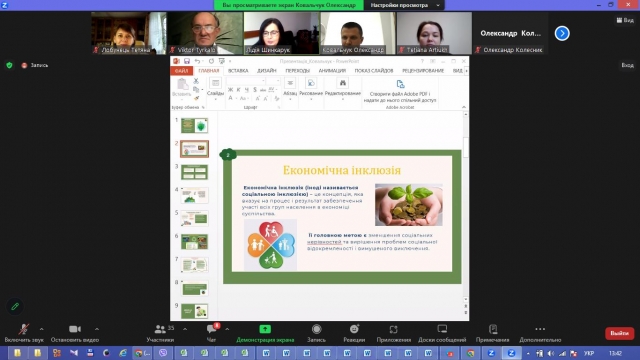
Task: Open the Чат panel
Action: coord(211,333)
